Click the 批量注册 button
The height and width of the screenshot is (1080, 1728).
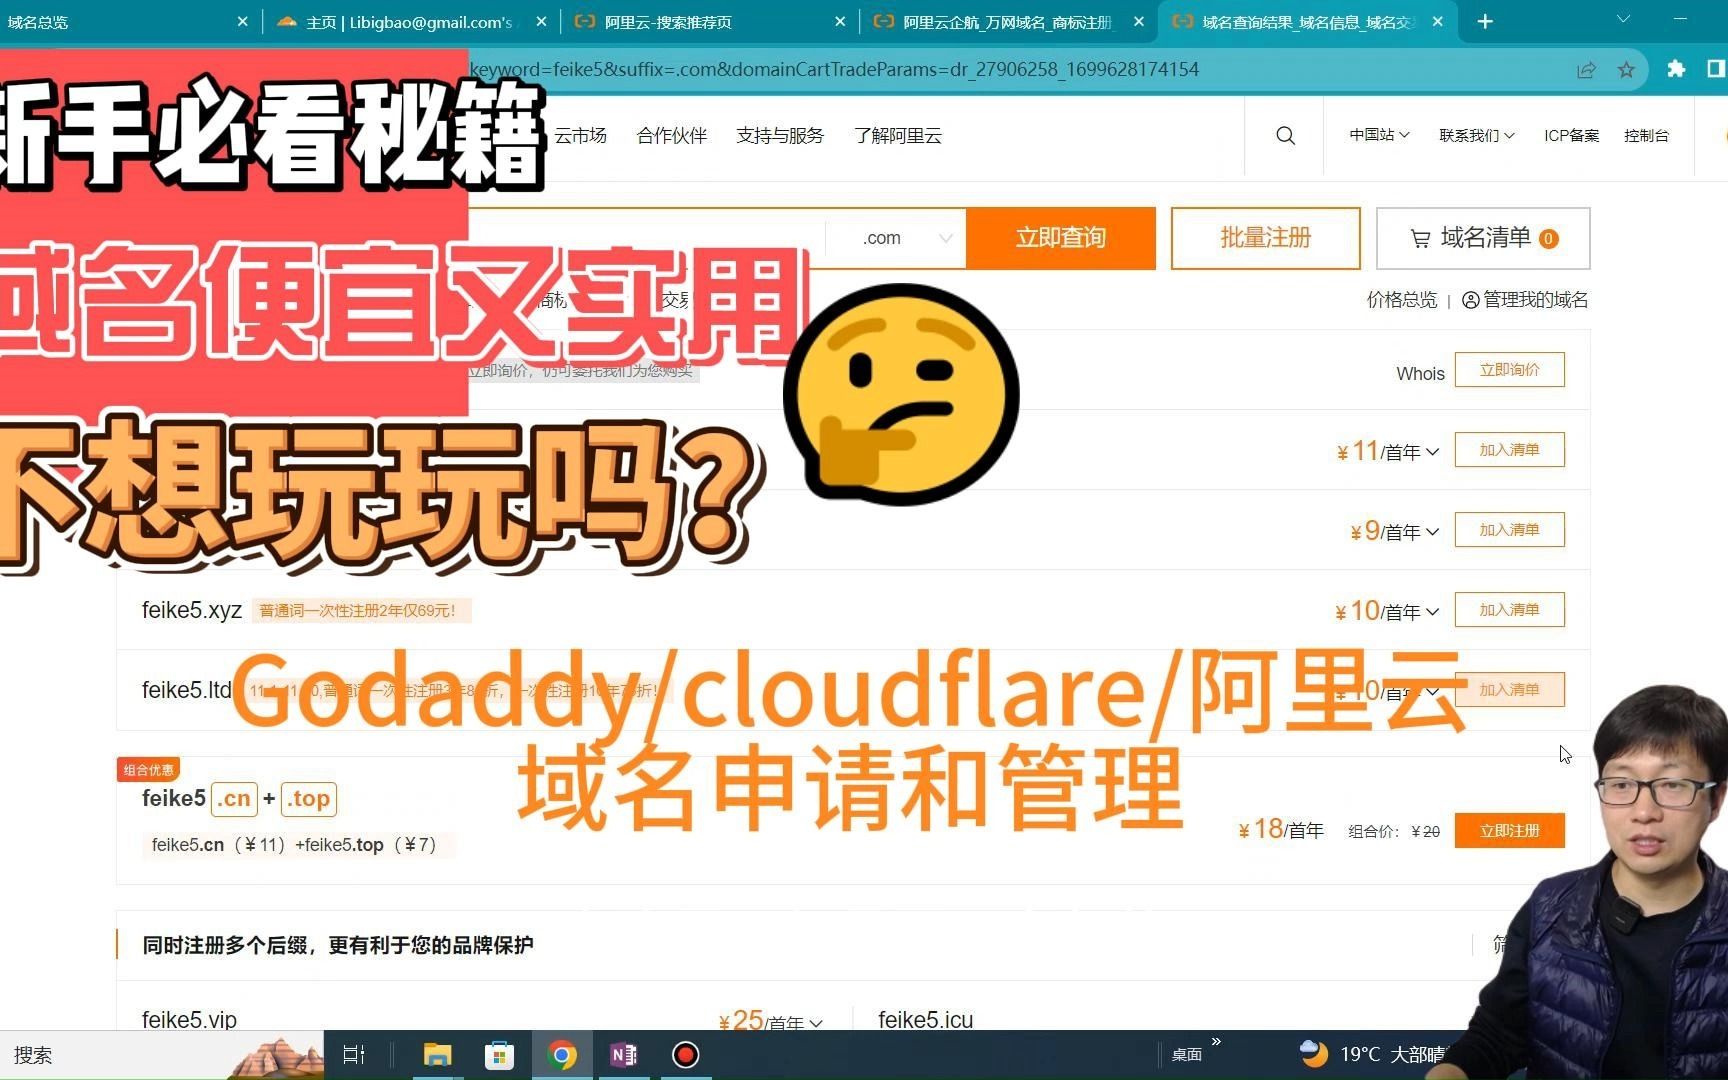pos(1265,238)
